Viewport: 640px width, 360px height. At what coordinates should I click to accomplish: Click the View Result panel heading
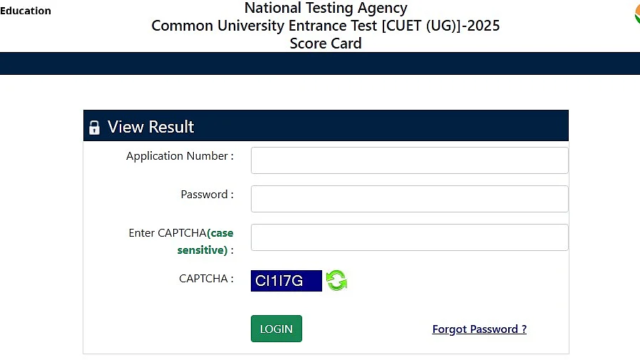point(151,127)
